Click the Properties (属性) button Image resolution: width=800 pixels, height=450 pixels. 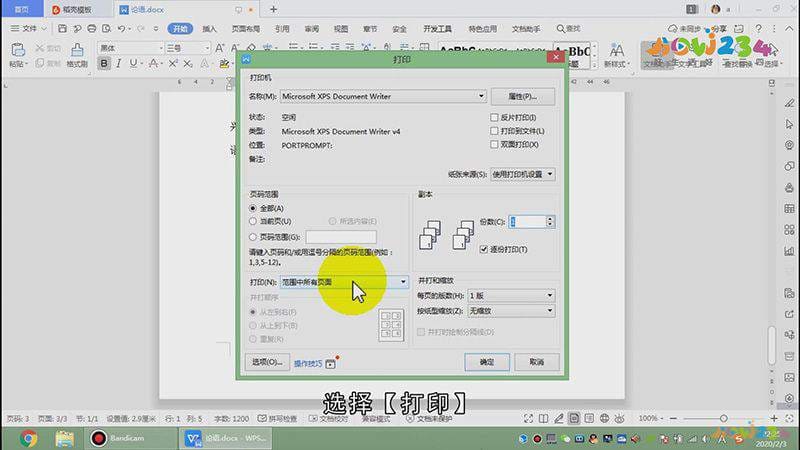coord(522,96)
